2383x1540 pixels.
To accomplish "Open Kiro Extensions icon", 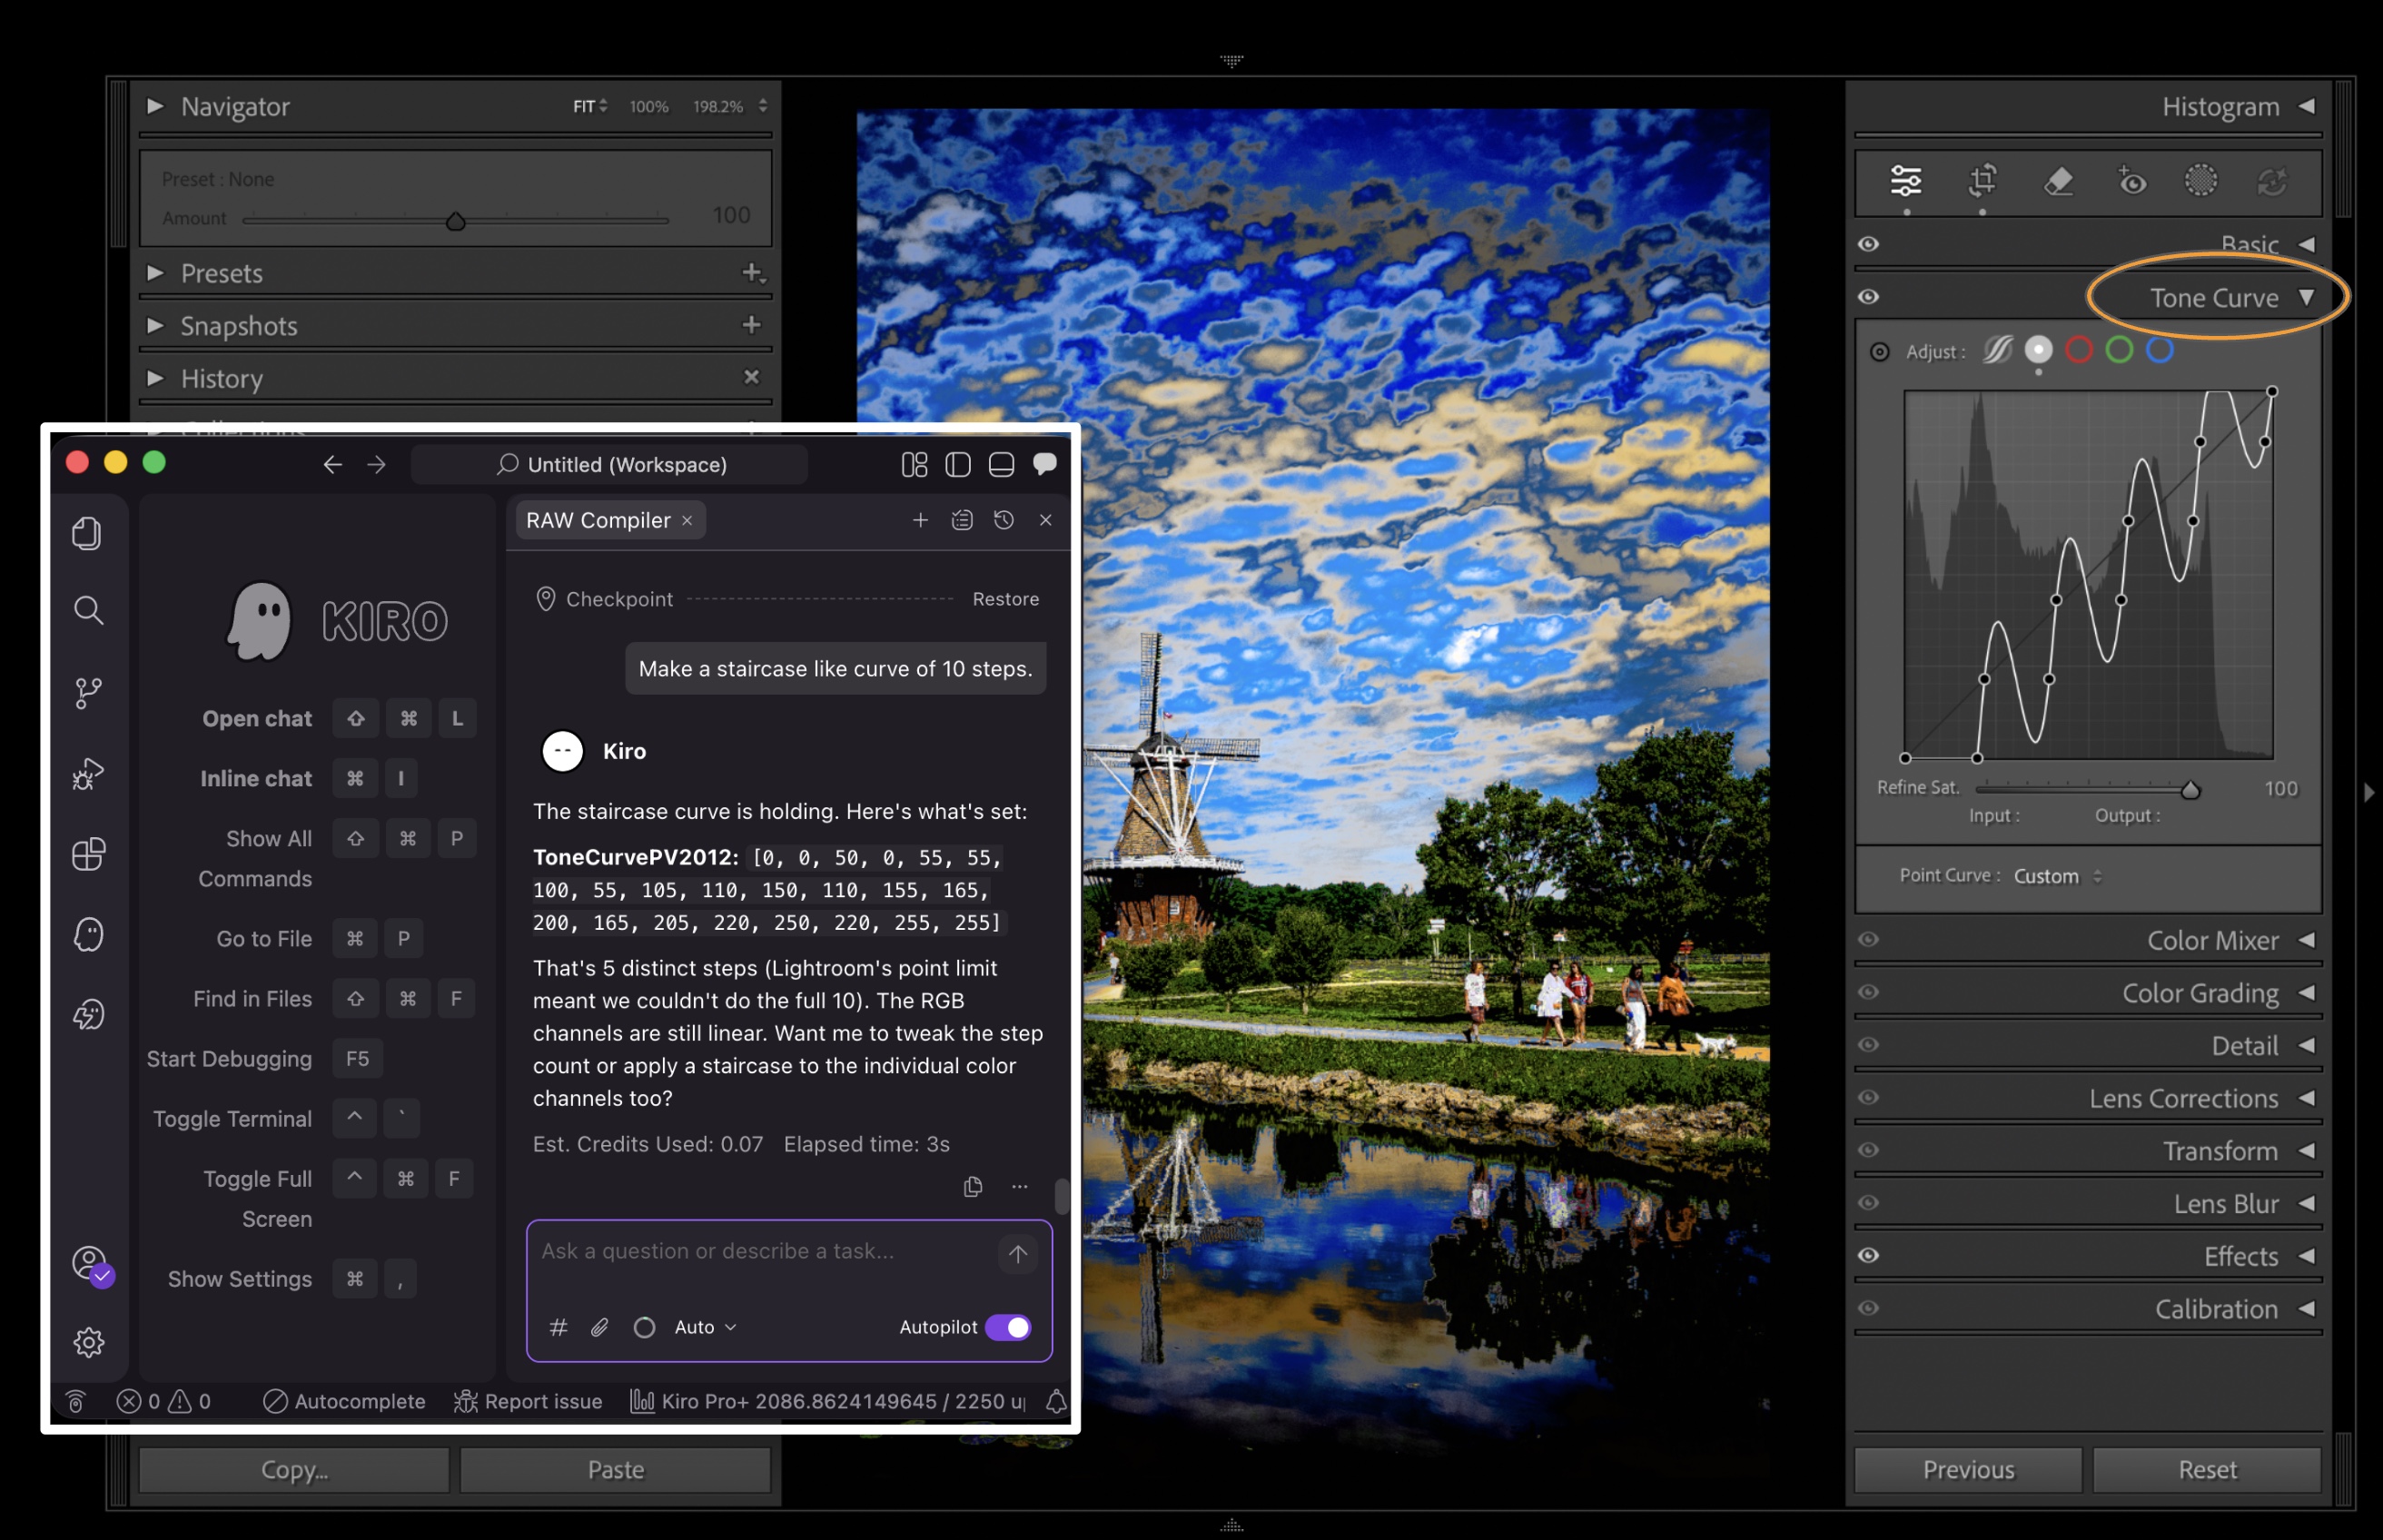I will click(x=88, y=853).
